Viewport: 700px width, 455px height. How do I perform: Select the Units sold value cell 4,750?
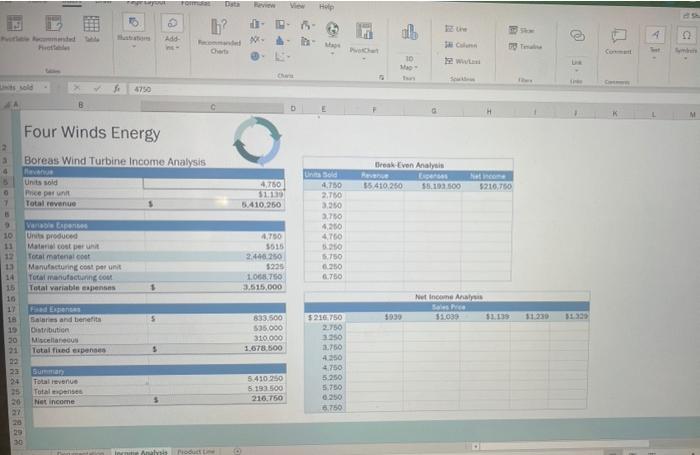213,184
